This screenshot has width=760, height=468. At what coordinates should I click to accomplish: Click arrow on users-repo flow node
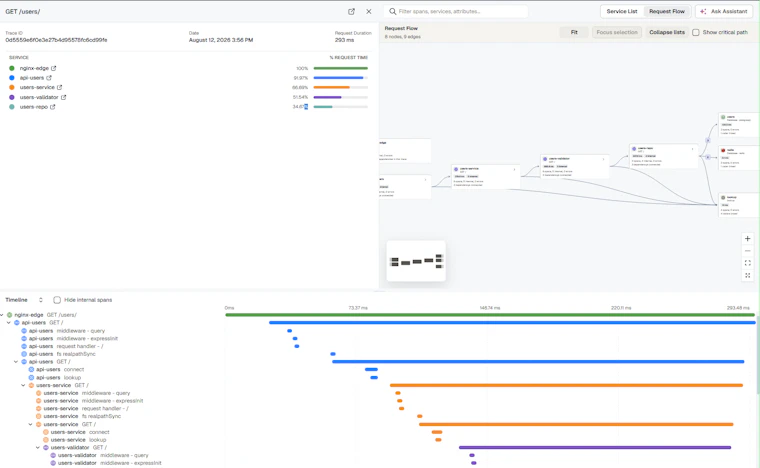tap(692, 149)
